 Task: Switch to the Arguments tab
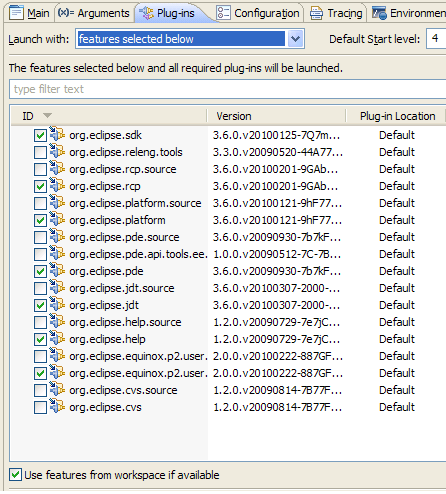point(94,13)
